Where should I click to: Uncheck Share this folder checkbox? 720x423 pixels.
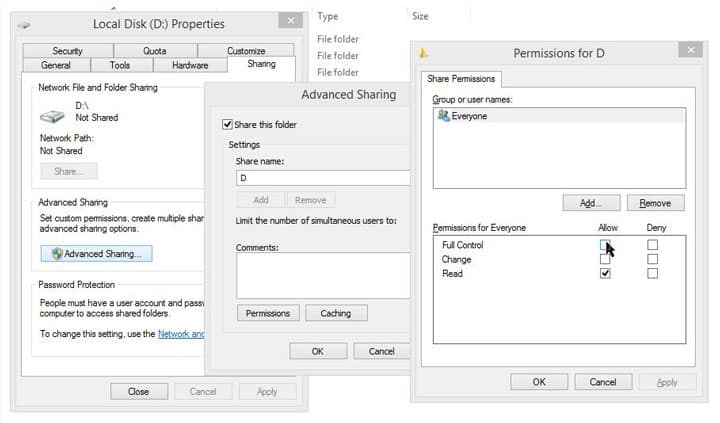point(227,124)
